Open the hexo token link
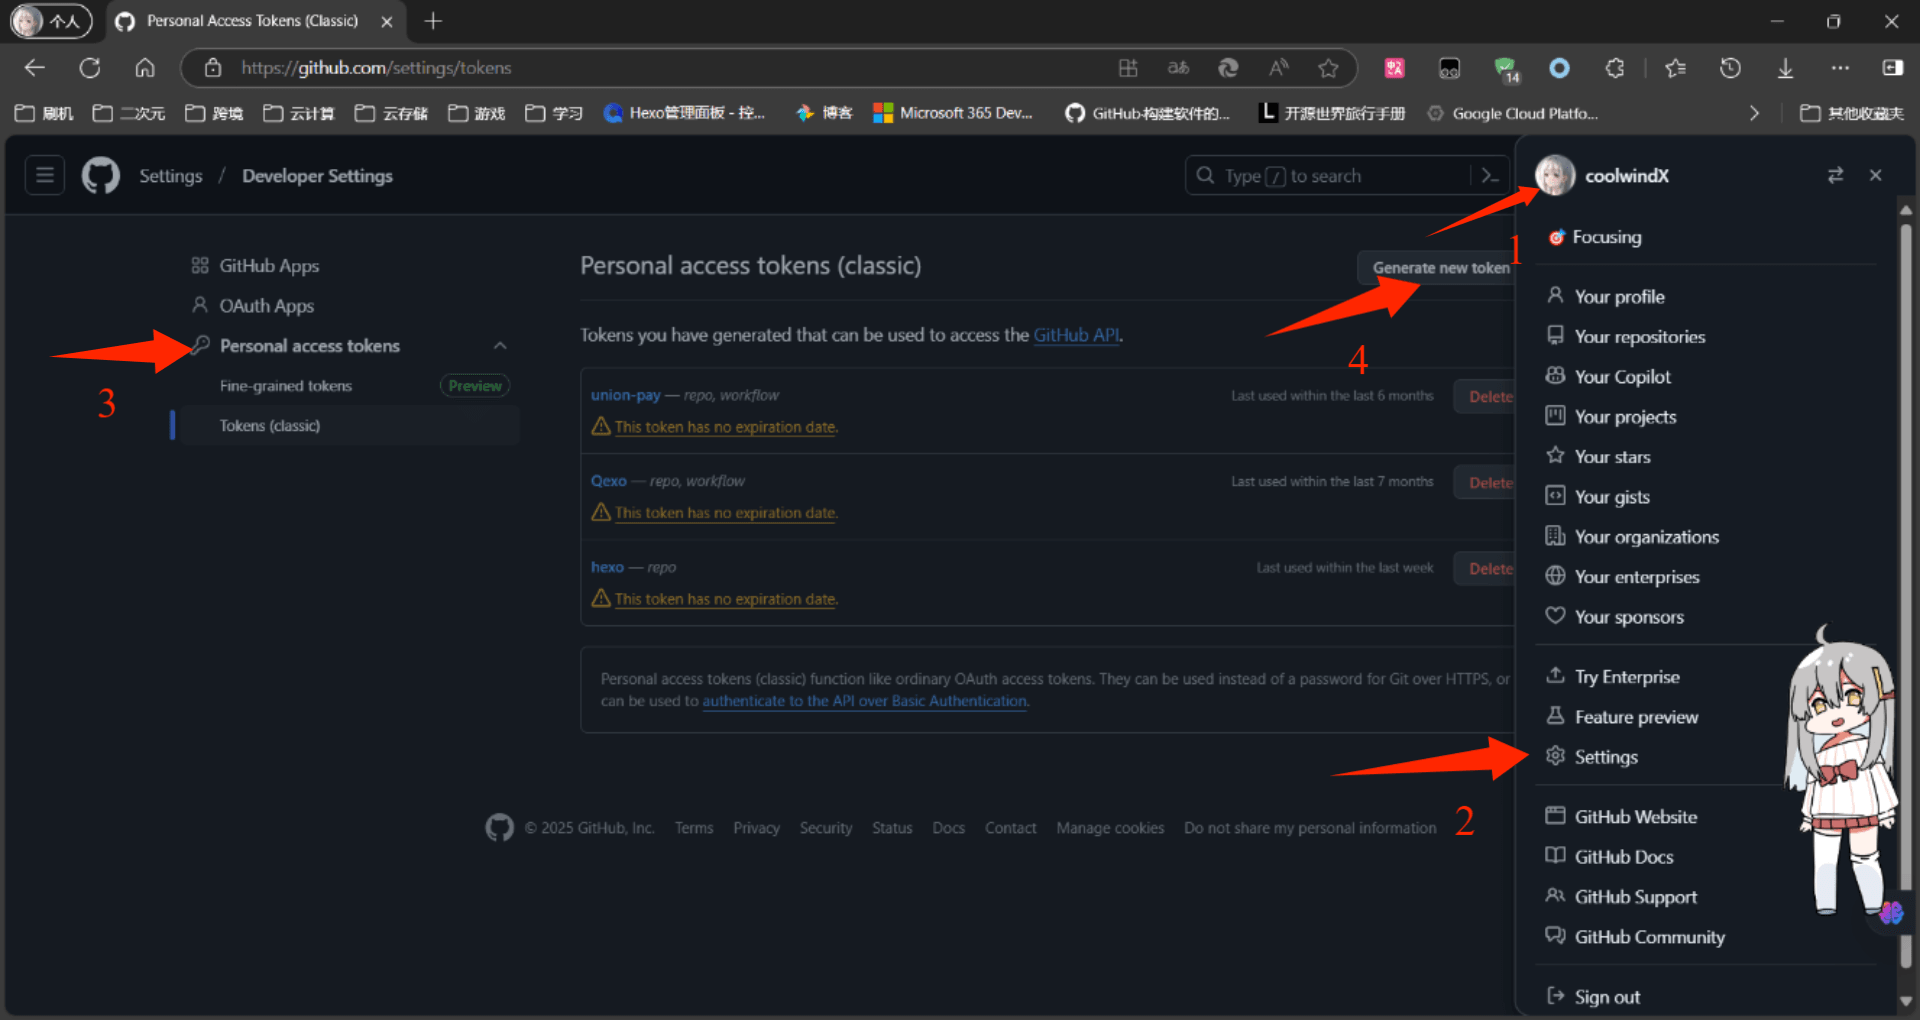The image size is (1920, 1020). (x=607, y=567)
